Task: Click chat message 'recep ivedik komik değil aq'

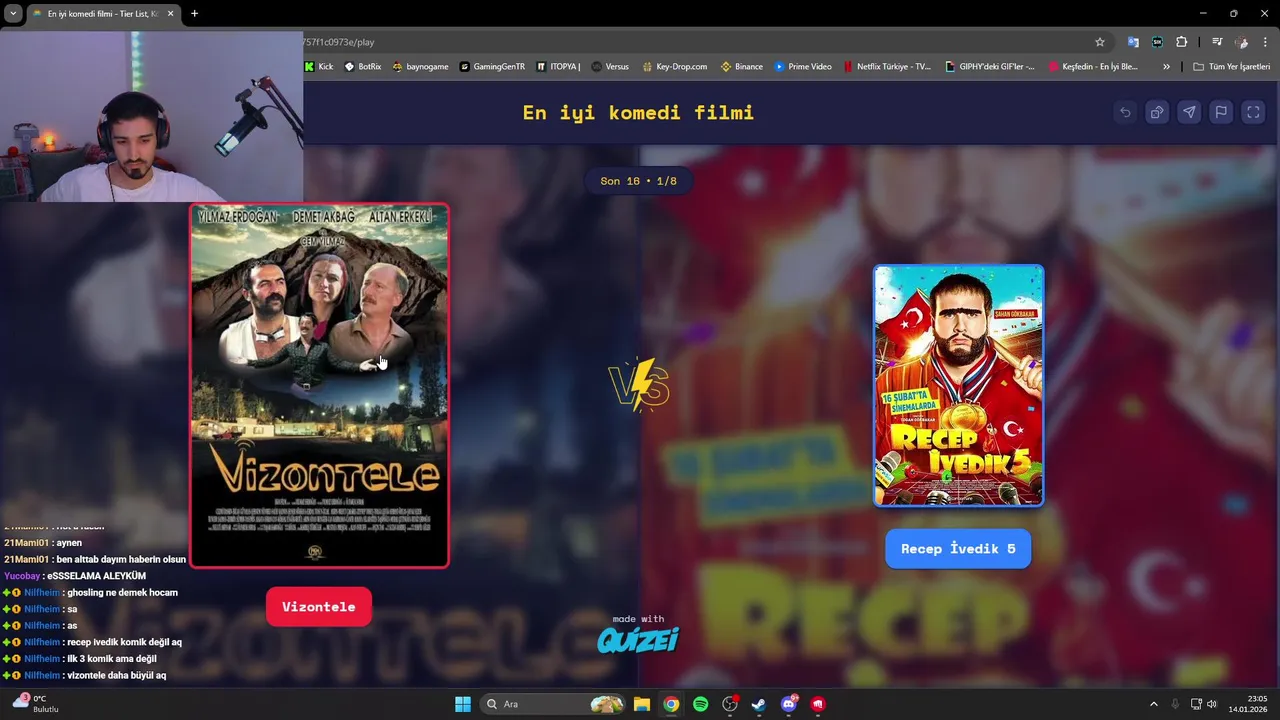Action: 123,642
